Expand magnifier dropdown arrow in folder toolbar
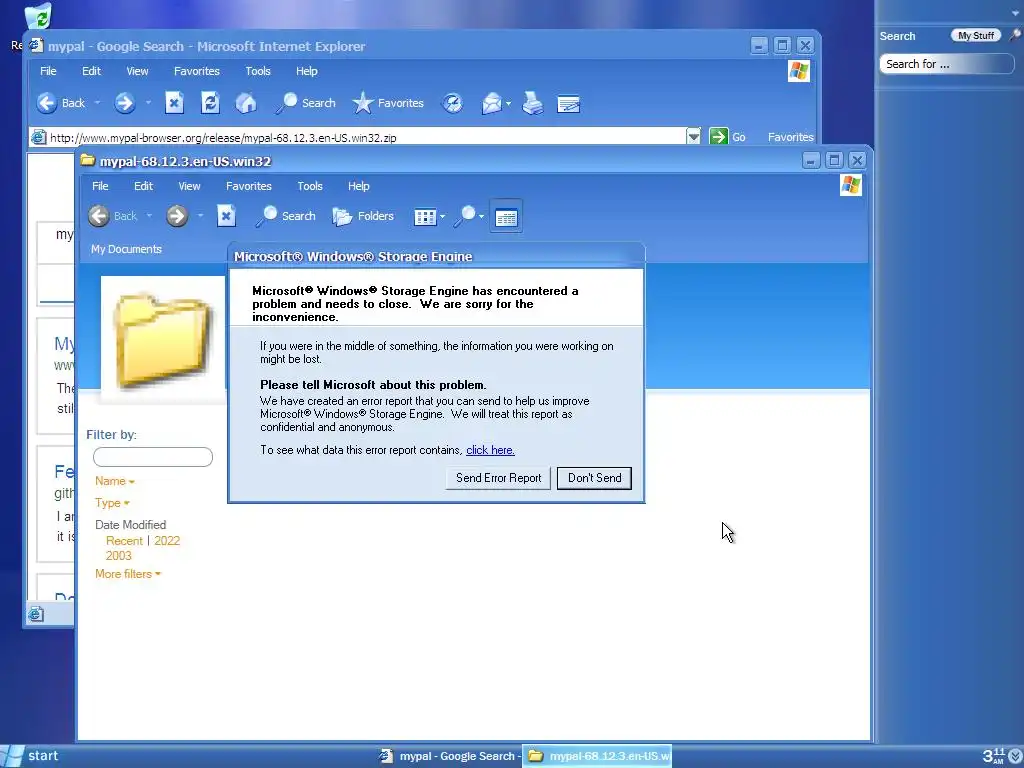 point(482,216)
